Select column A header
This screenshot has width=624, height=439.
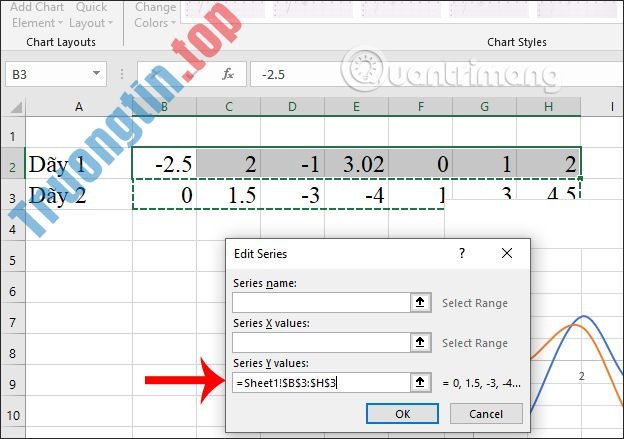pyautogui.click(x=79, y=107)
